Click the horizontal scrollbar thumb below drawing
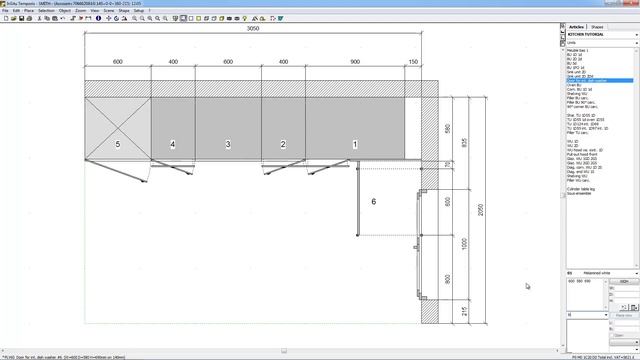This screenshot has width=640, height=360. (x=284, y=351)
